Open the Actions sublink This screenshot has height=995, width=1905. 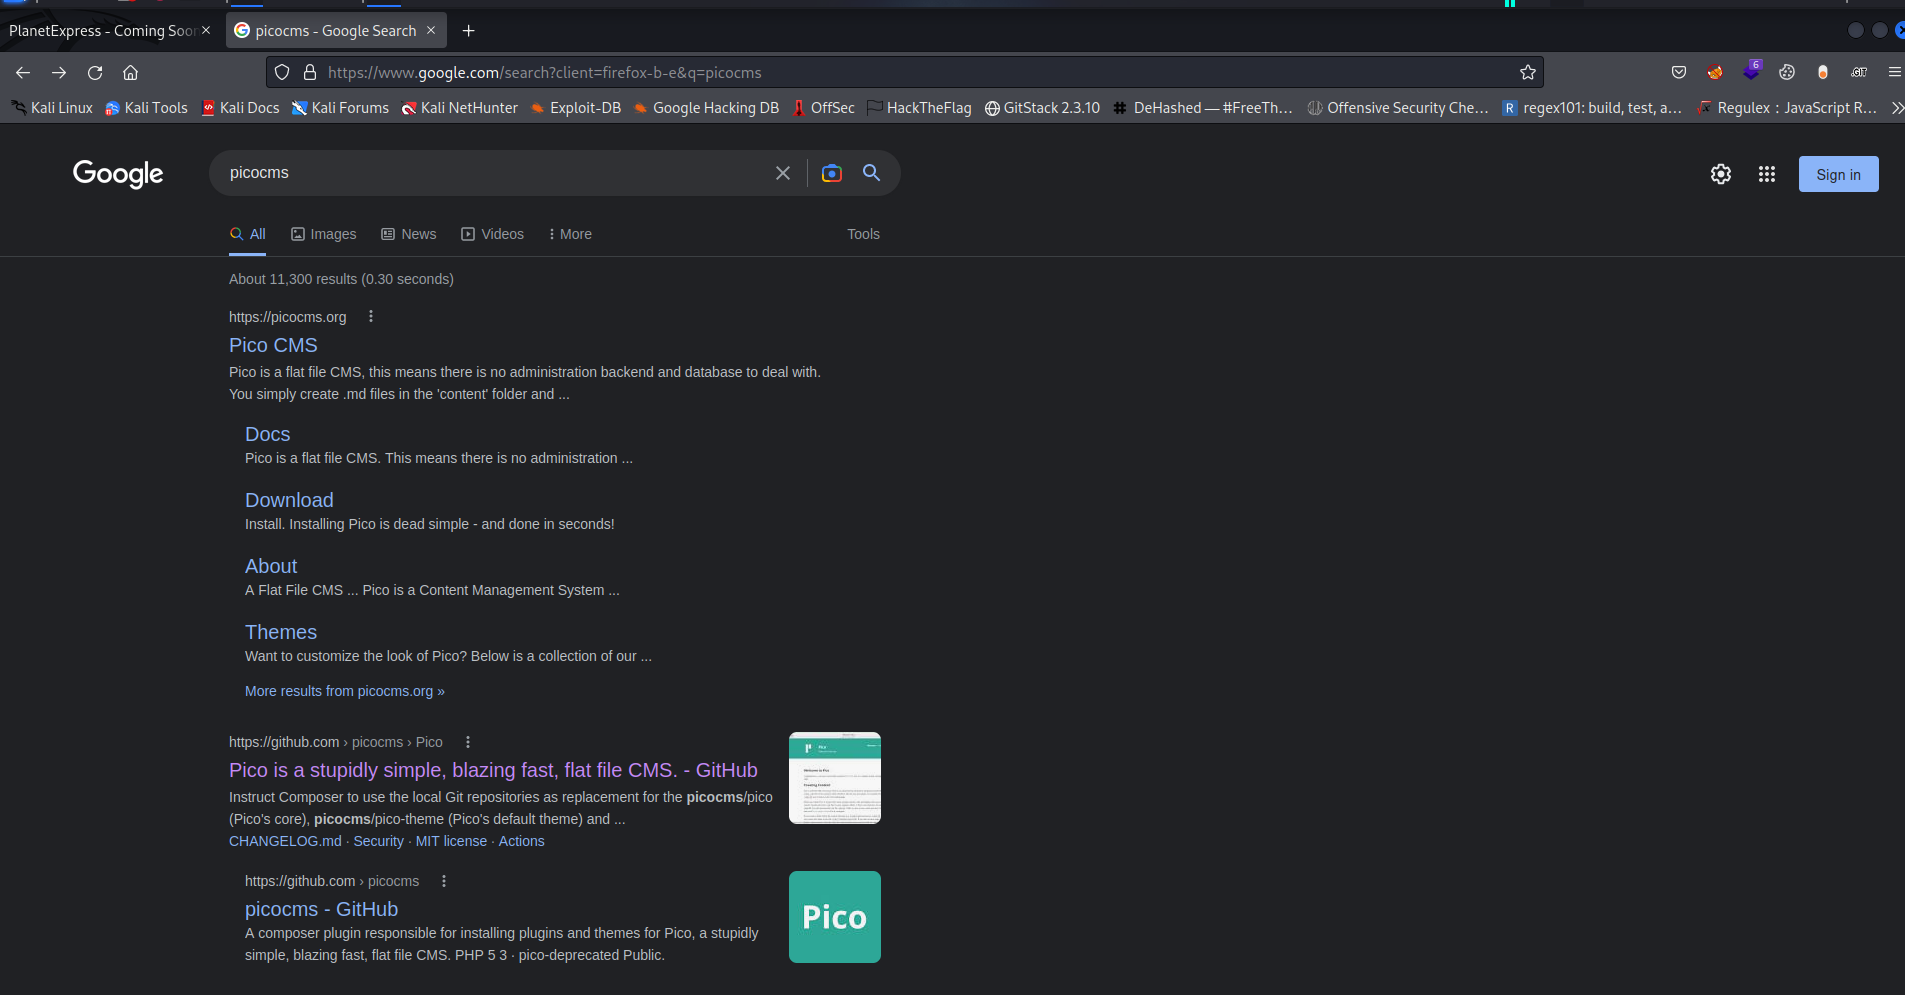[x=521, y=841]
